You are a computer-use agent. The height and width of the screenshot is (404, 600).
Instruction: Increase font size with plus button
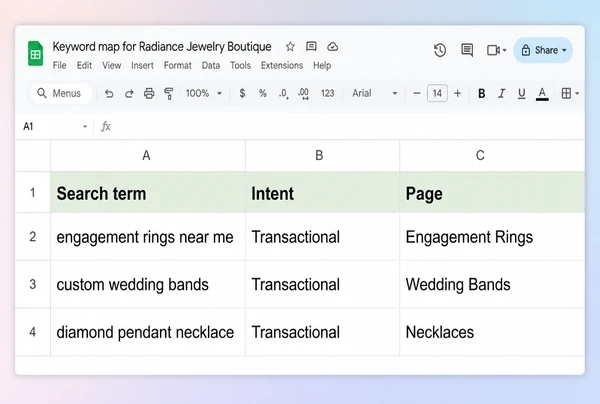[x=457, y=93]
